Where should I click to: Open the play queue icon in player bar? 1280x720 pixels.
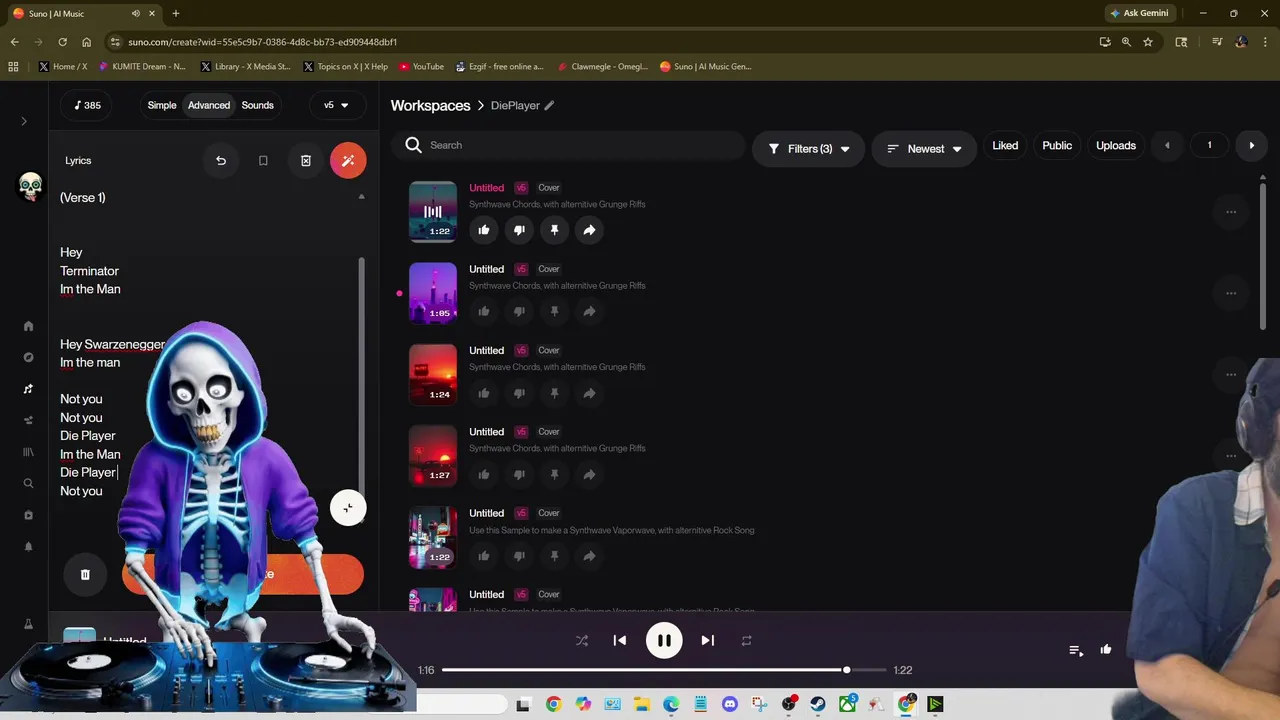1076,650
